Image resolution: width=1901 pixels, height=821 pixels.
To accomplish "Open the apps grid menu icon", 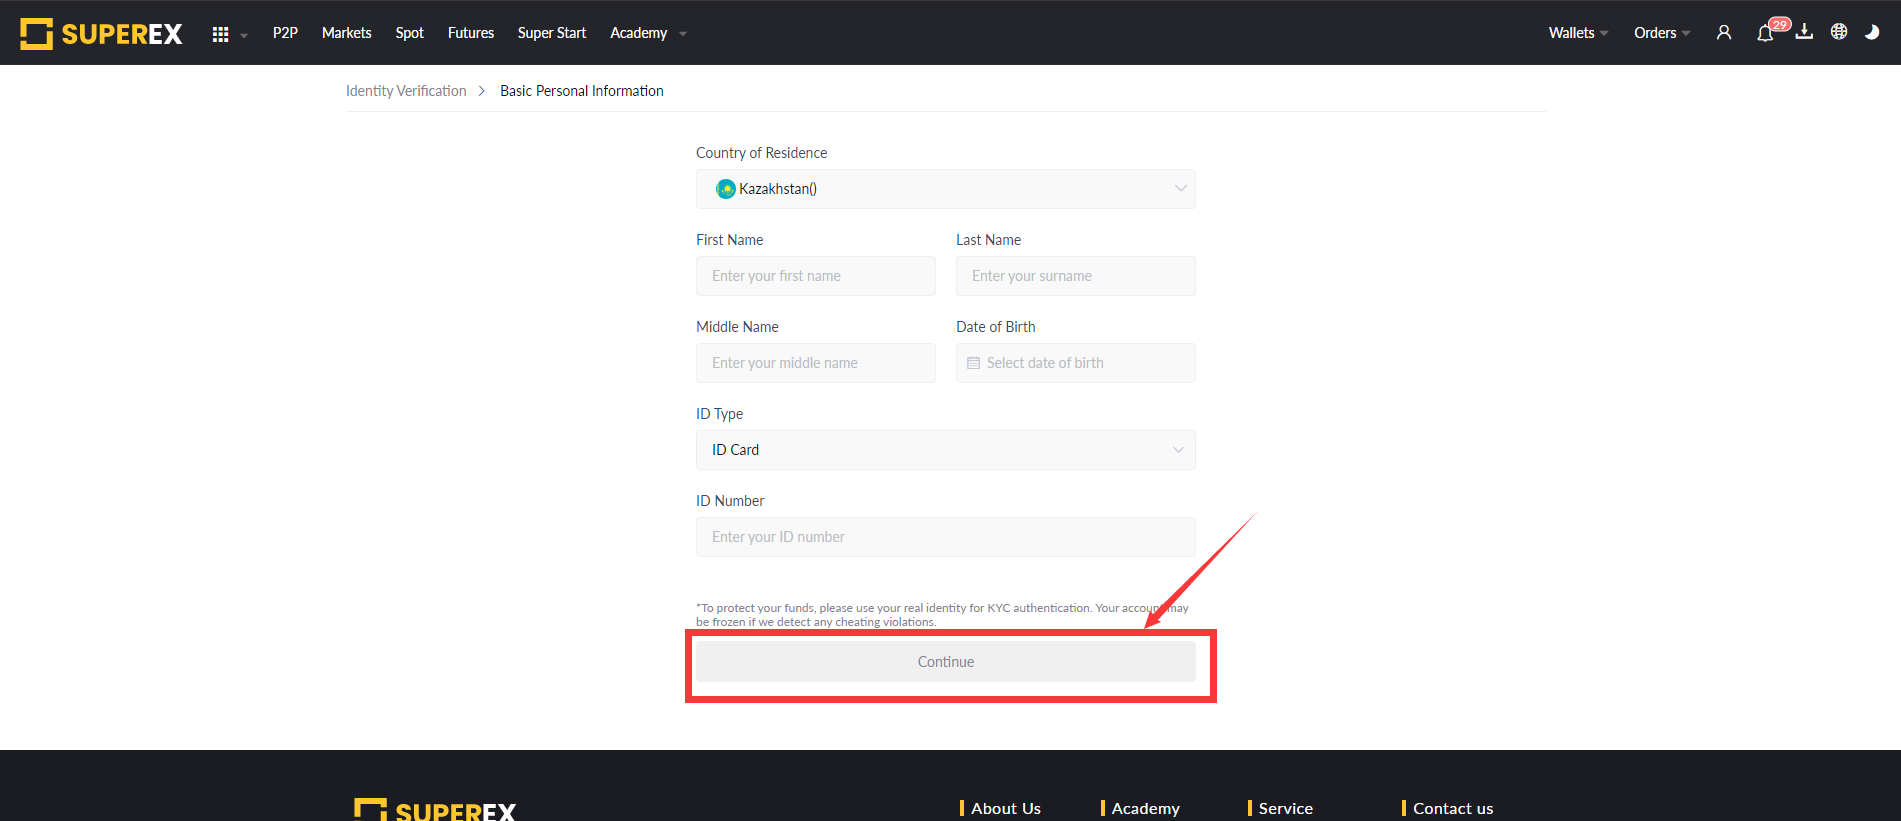I will click(x=220, y=34).
